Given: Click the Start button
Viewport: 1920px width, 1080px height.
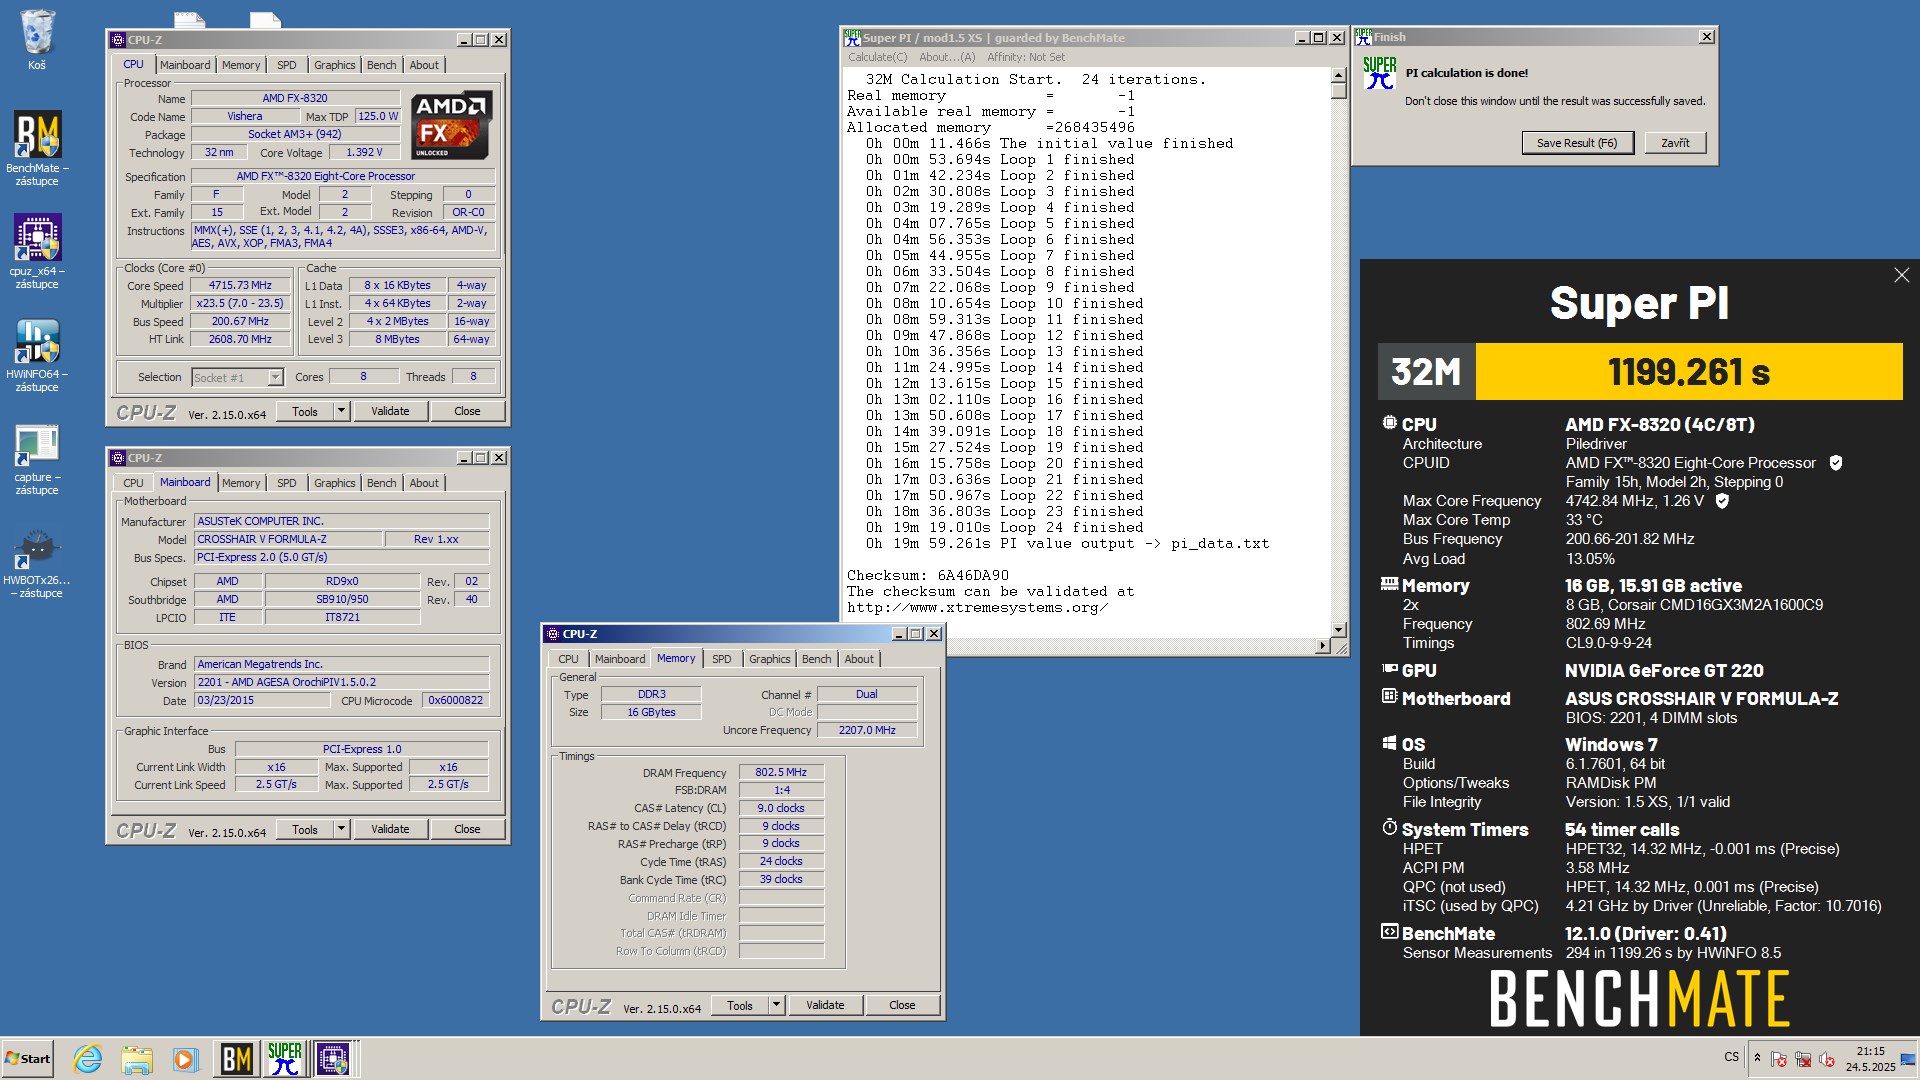Looking at the screenshot, I should pyautogui.click(x=28, y=1059).
